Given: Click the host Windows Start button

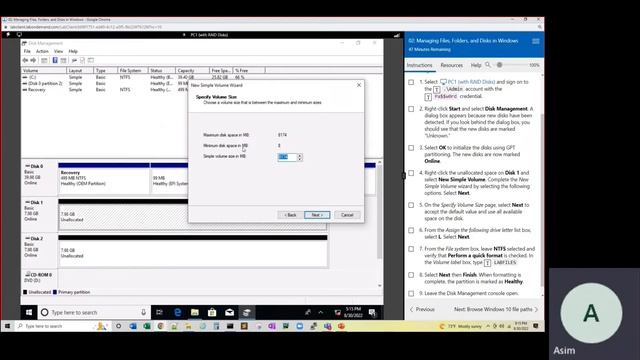Looking at the screenshot, I should pyautogui.click(x=7, y=326).
